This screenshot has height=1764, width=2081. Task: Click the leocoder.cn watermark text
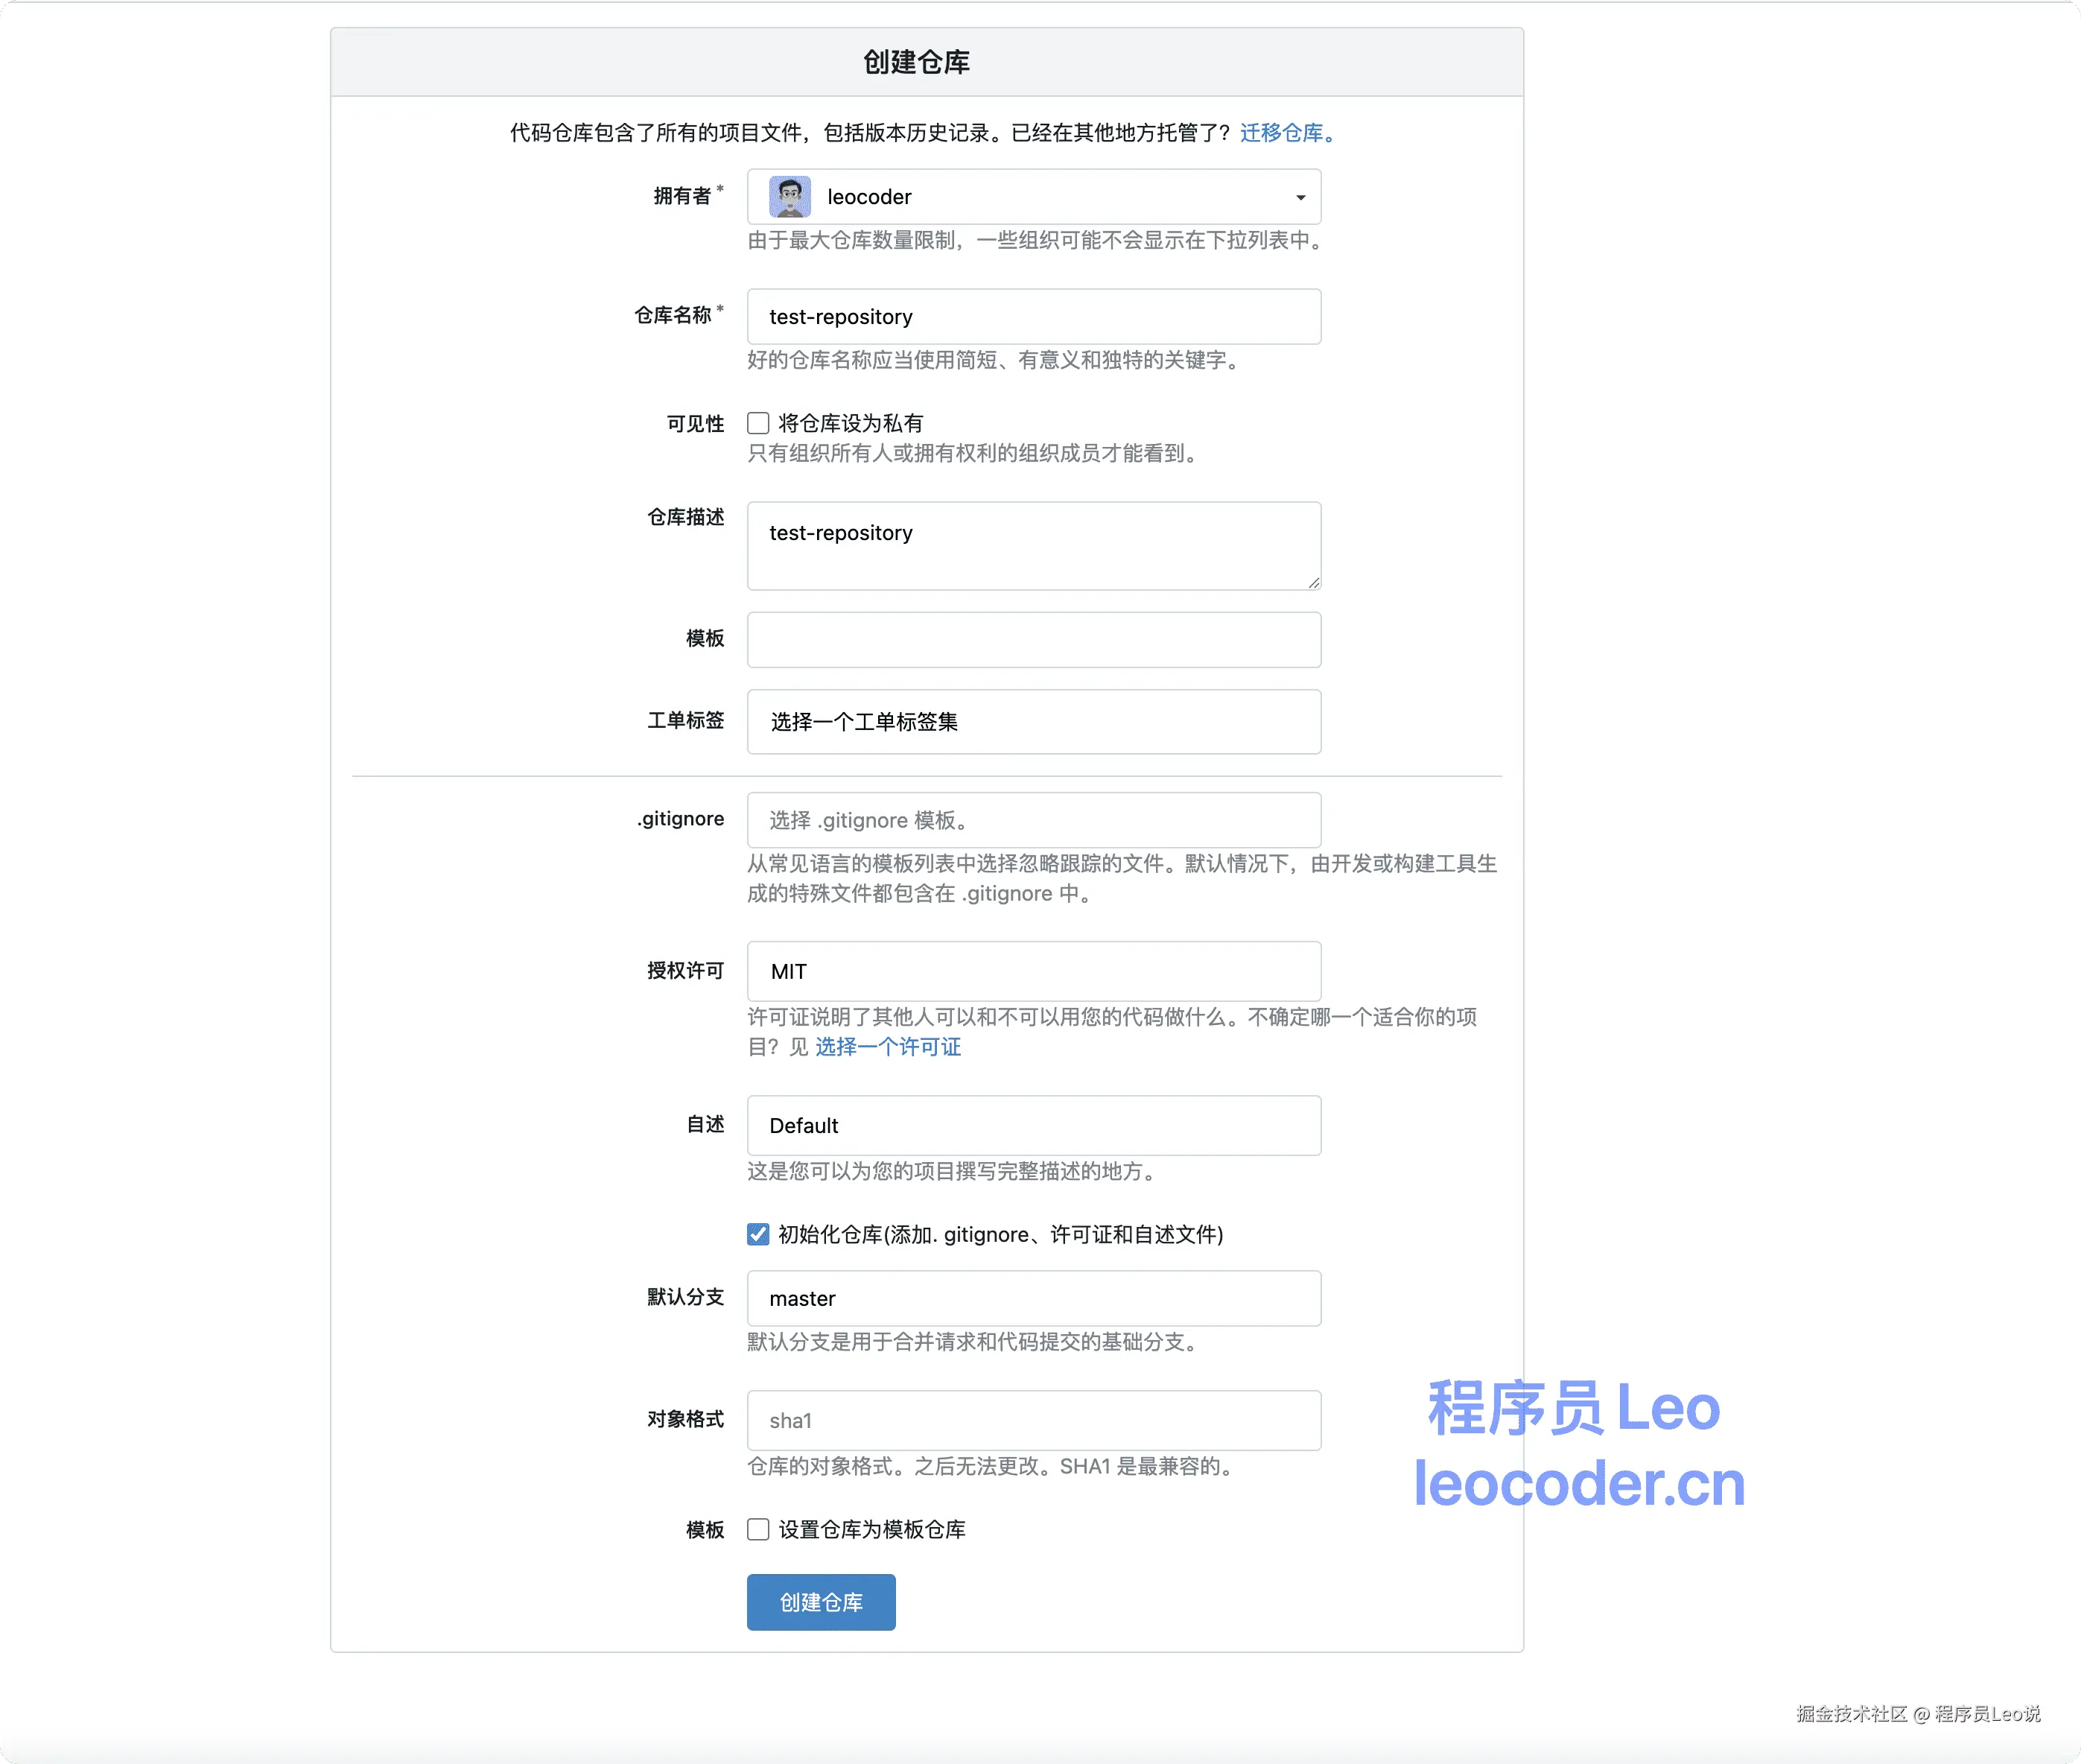point(1578,1484)
